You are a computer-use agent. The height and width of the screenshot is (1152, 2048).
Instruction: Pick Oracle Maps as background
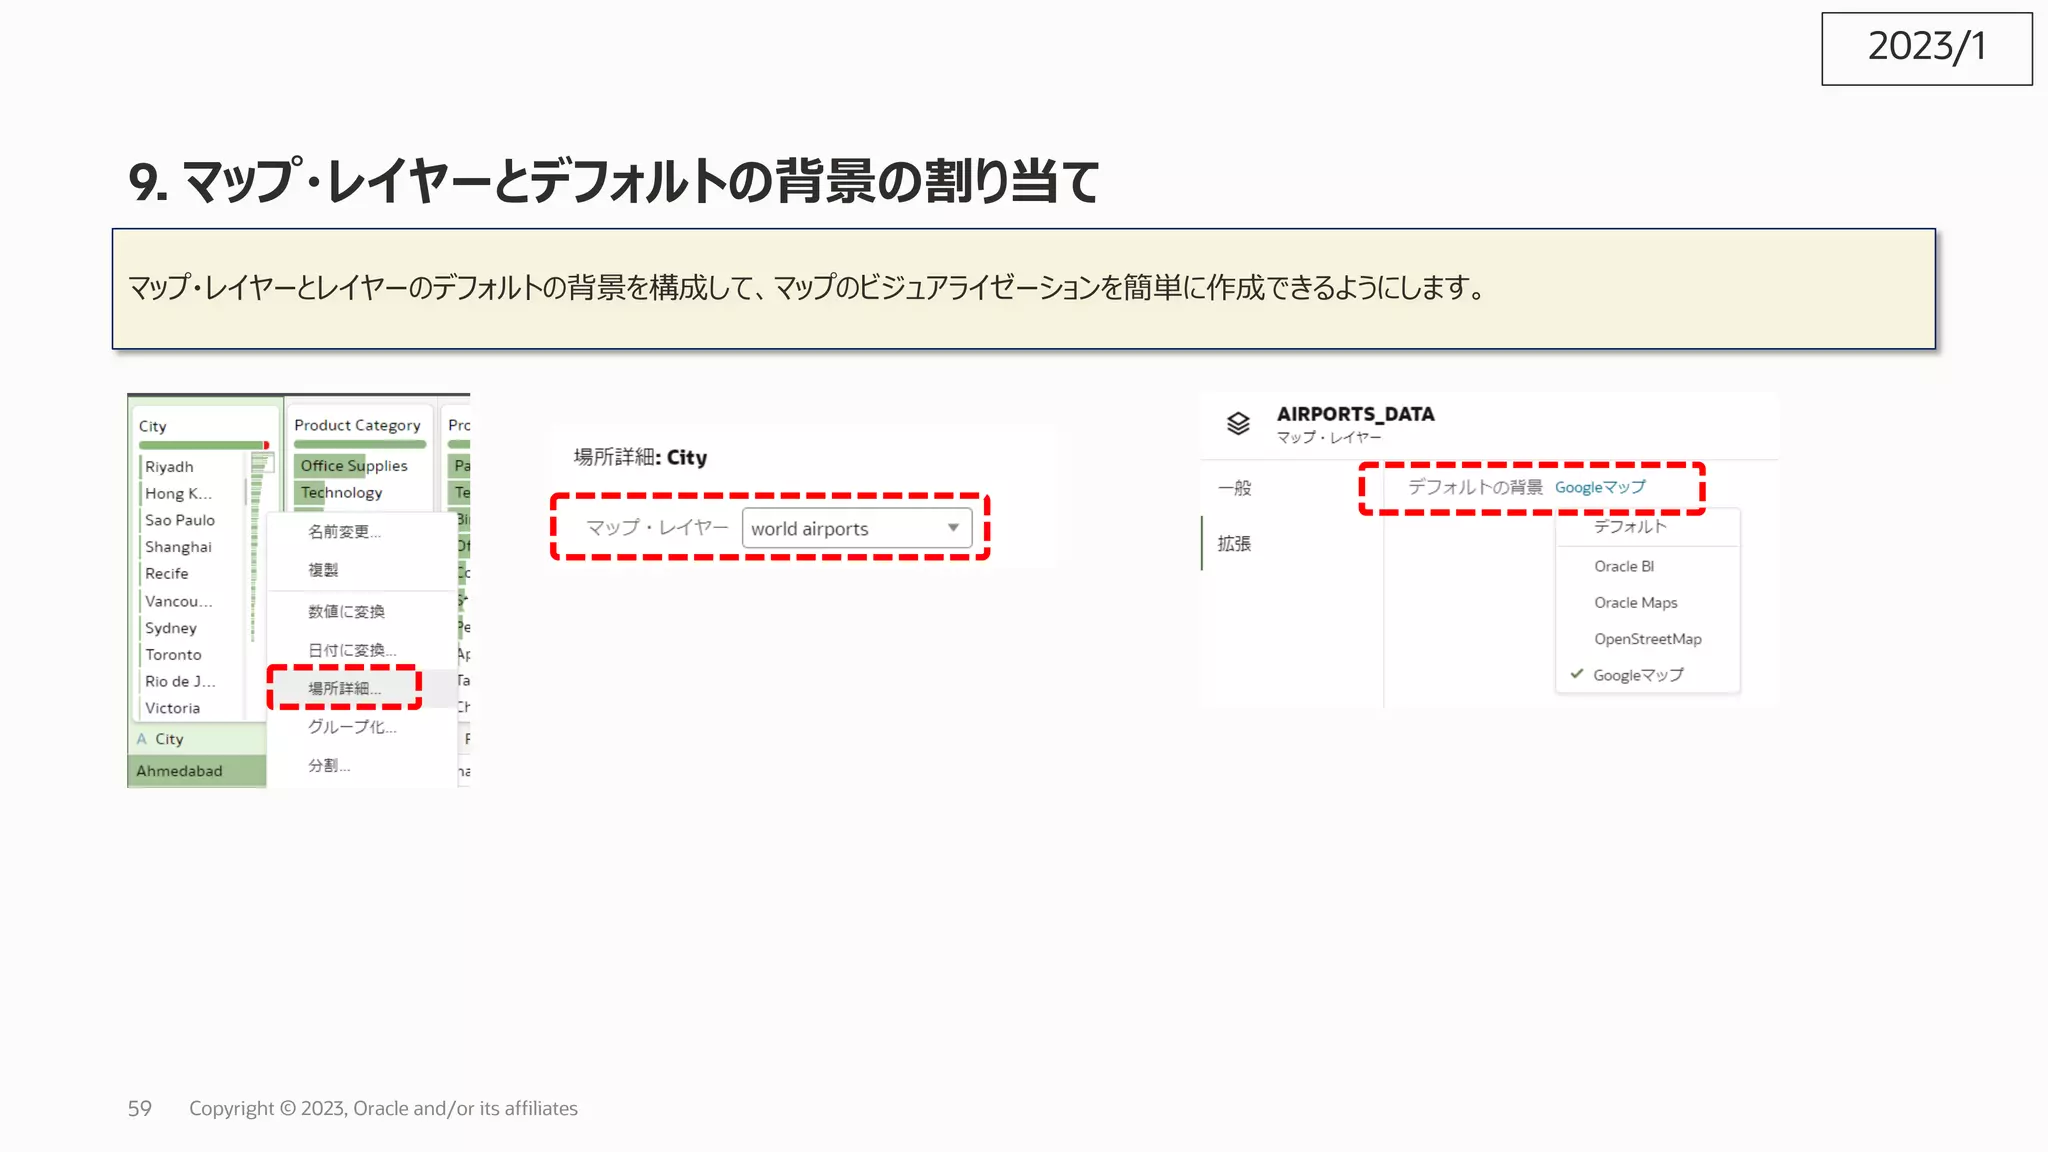1635,603
